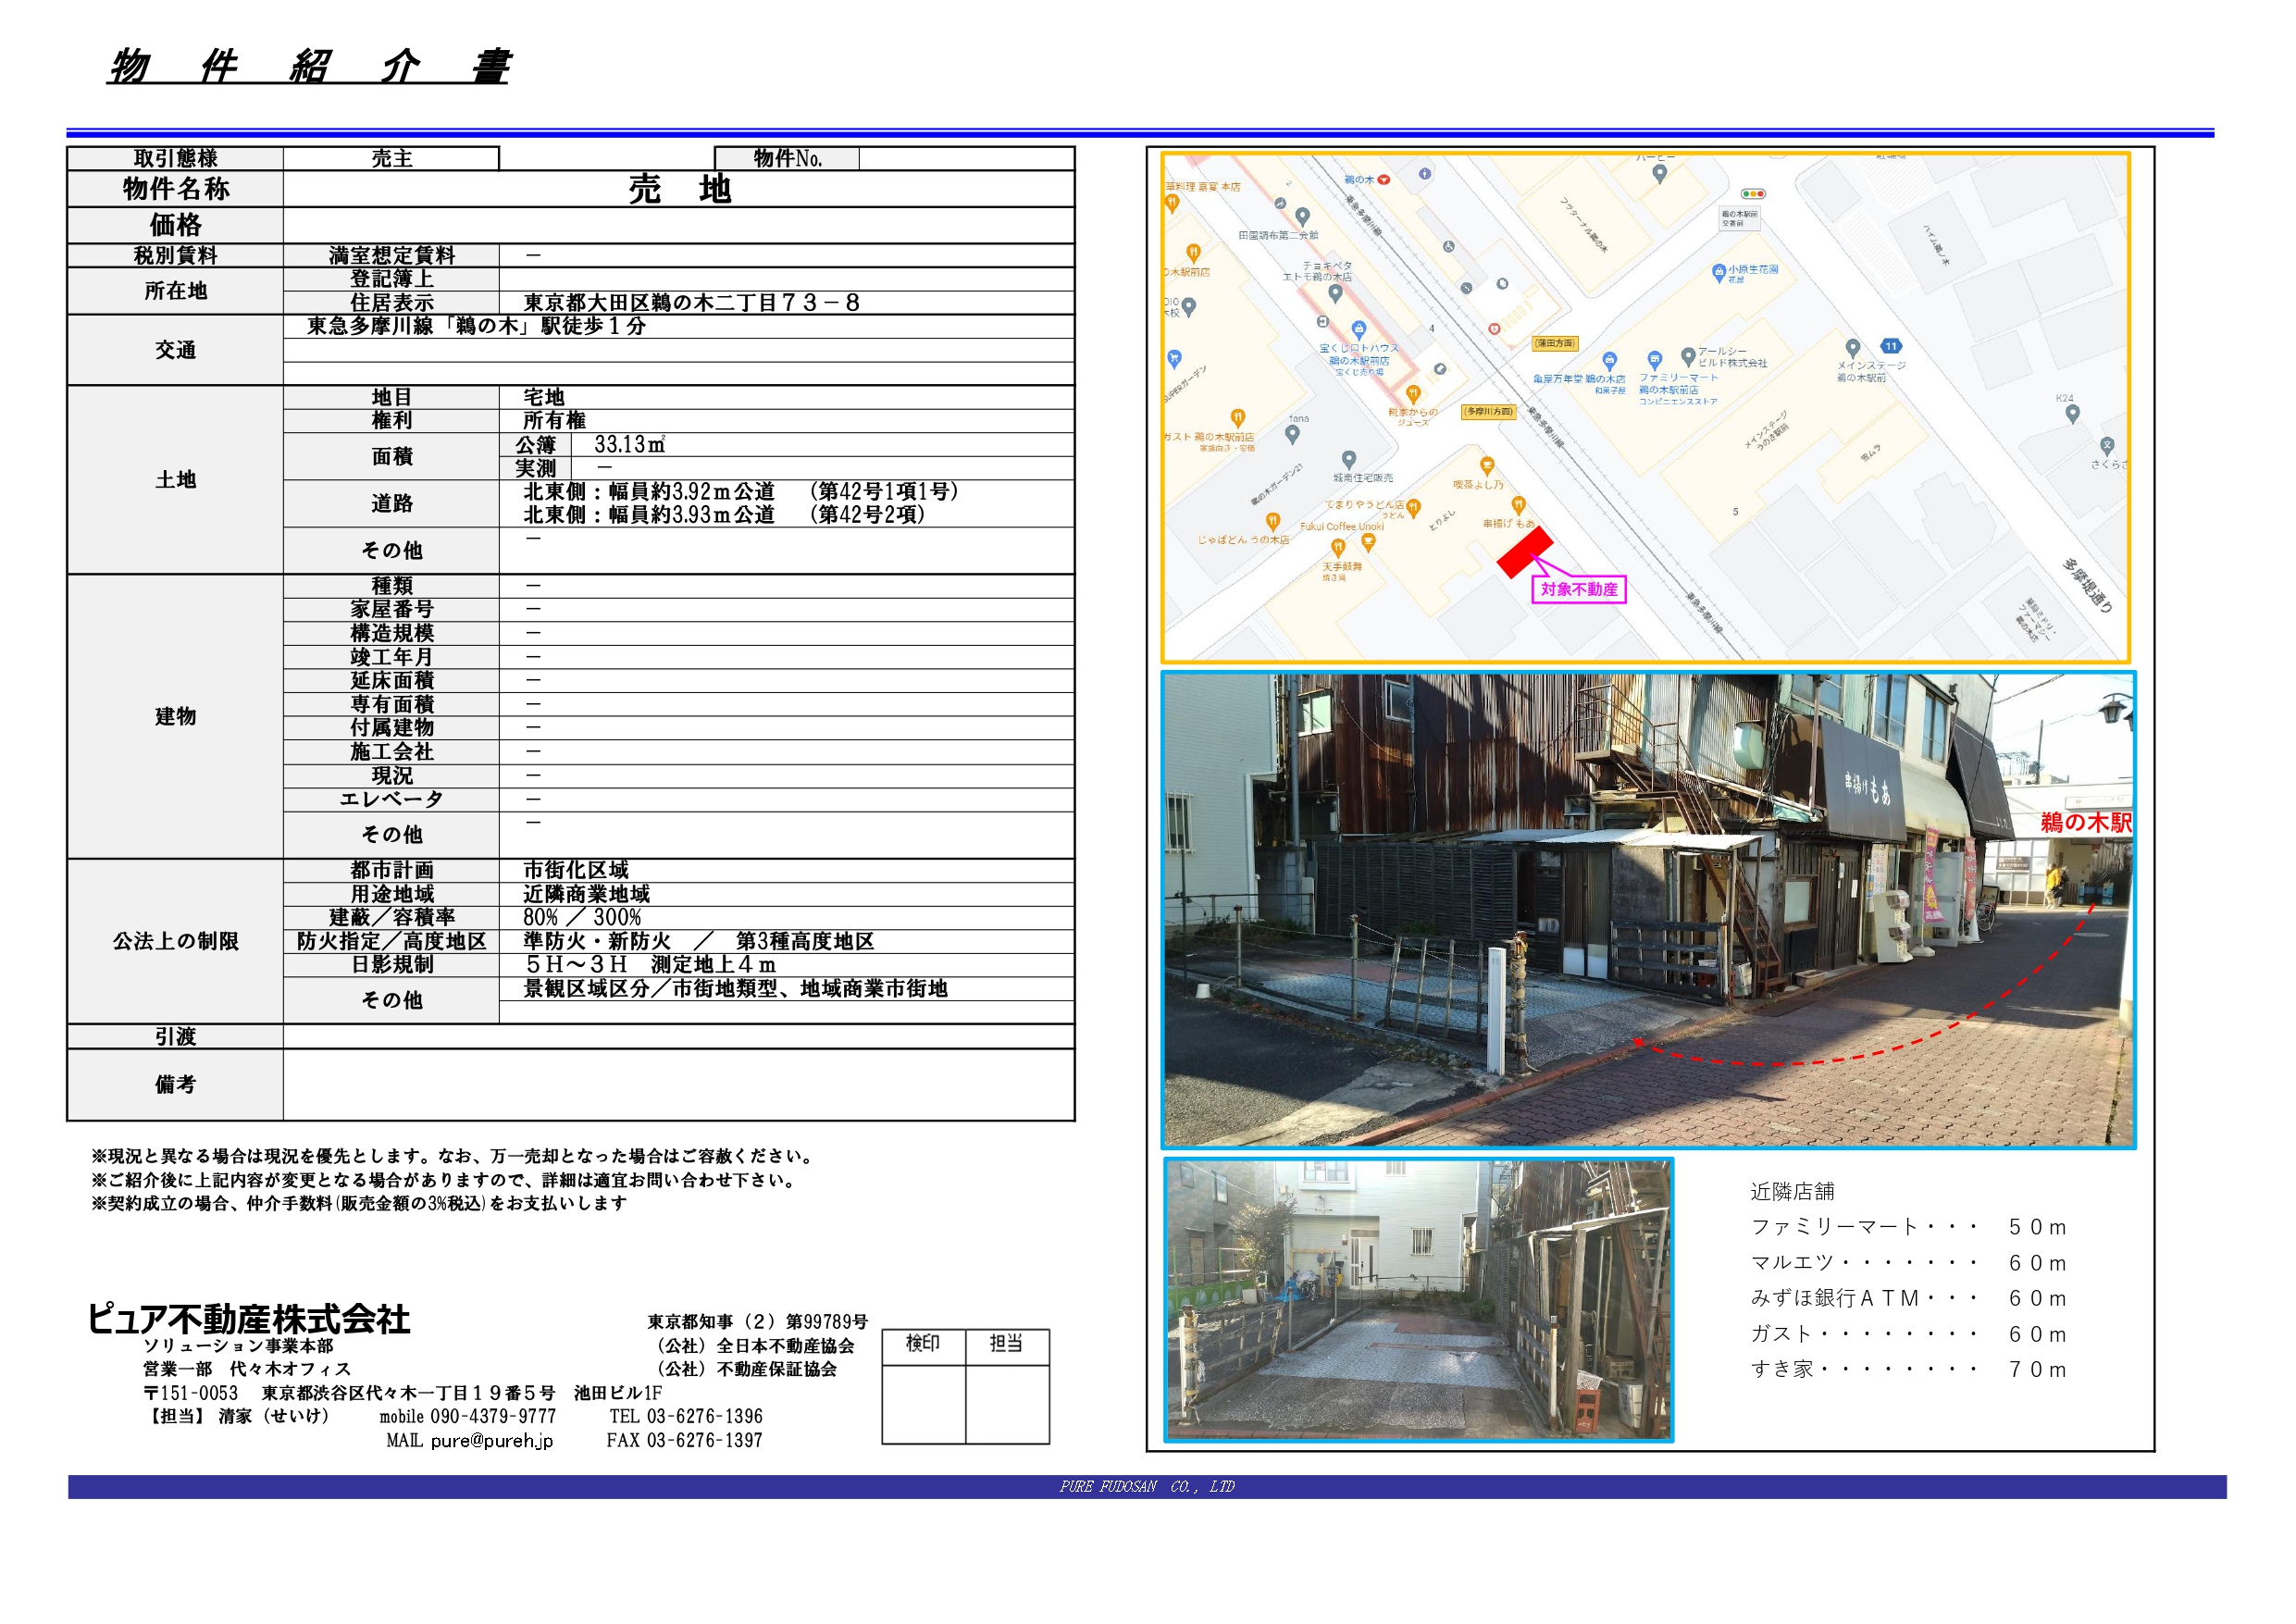Screen dimensions: 2296x1624
Task: Click the small vacant lot photo
Action: click(x=1418, y=1299)
